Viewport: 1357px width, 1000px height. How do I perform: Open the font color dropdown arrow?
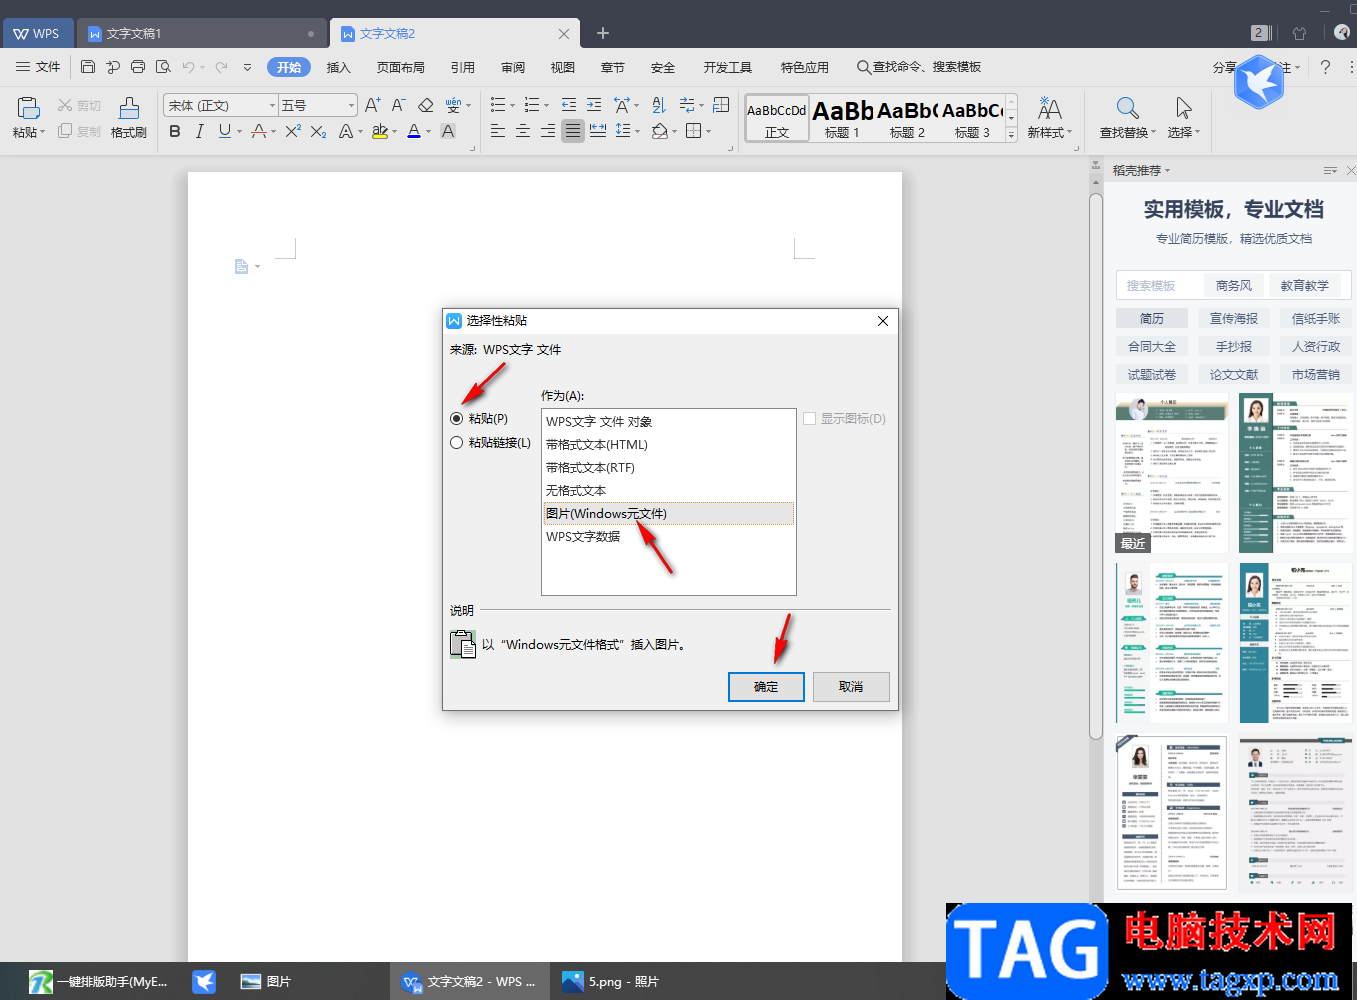pyautogui.click(x=429, y=132)
